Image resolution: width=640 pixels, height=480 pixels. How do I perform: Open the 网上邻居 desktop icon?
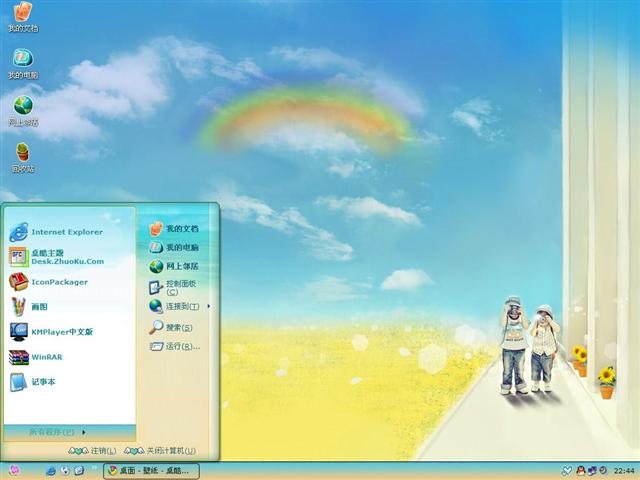pos(23,110)
